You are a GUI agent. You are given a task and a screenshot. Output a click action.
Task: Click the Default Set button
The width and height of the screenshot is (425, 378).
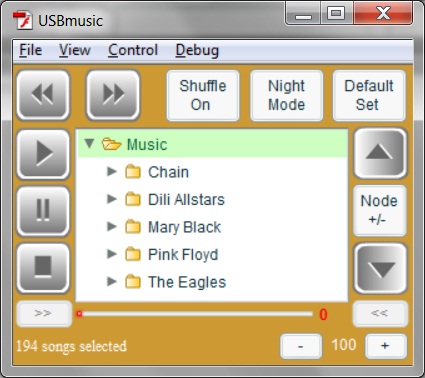coord(369,95)
